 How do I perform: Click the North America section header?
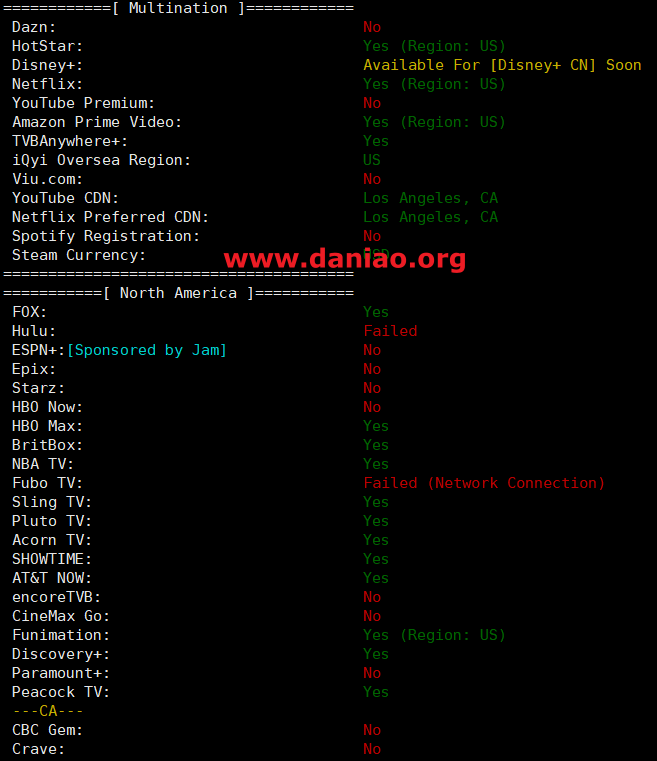179,293
